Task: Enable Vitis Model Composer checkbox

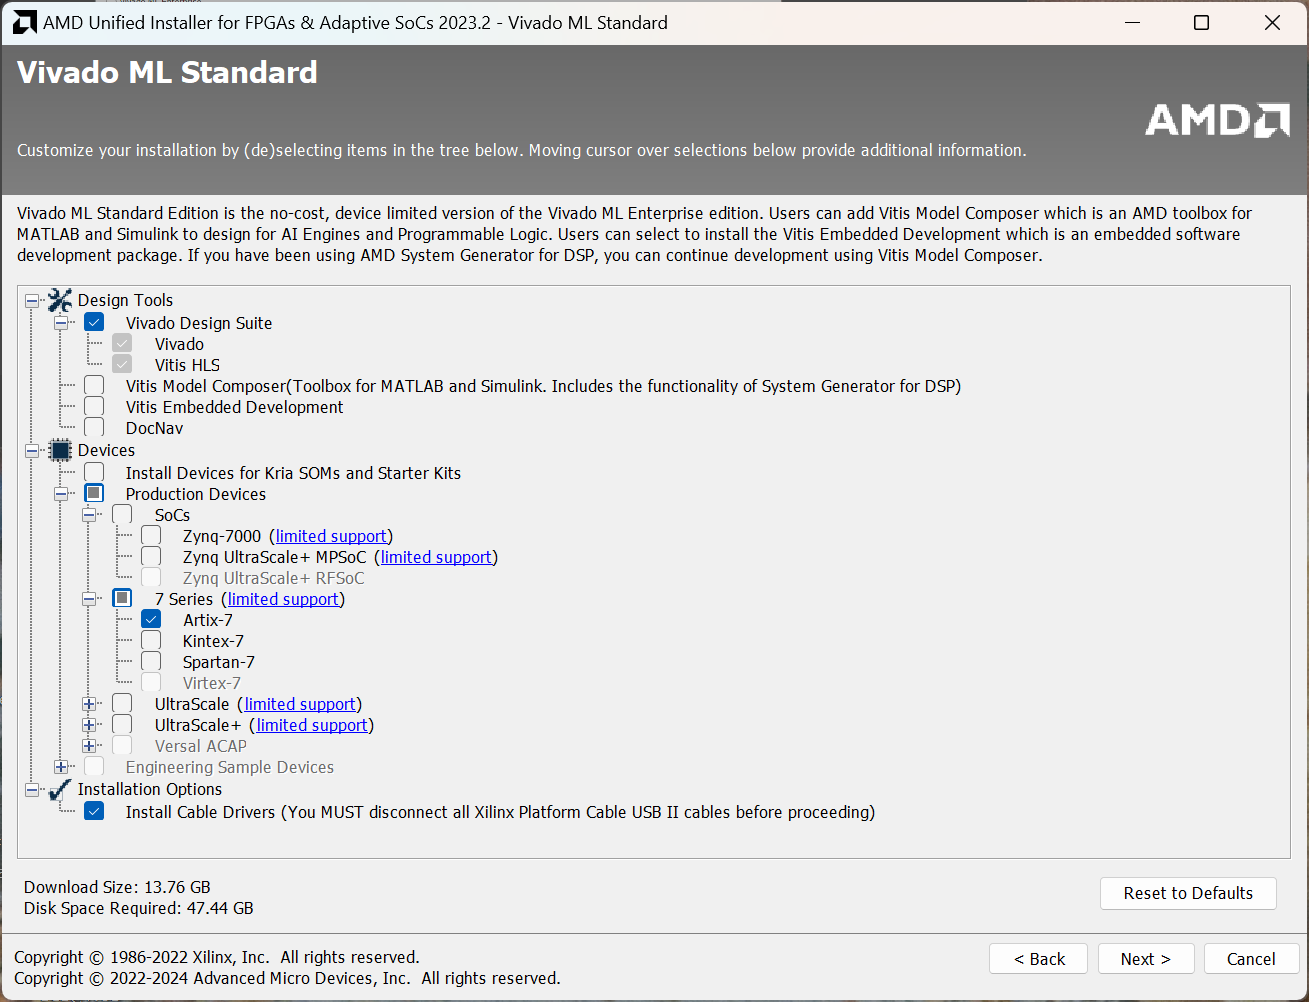Action: [x=94, y=386]
